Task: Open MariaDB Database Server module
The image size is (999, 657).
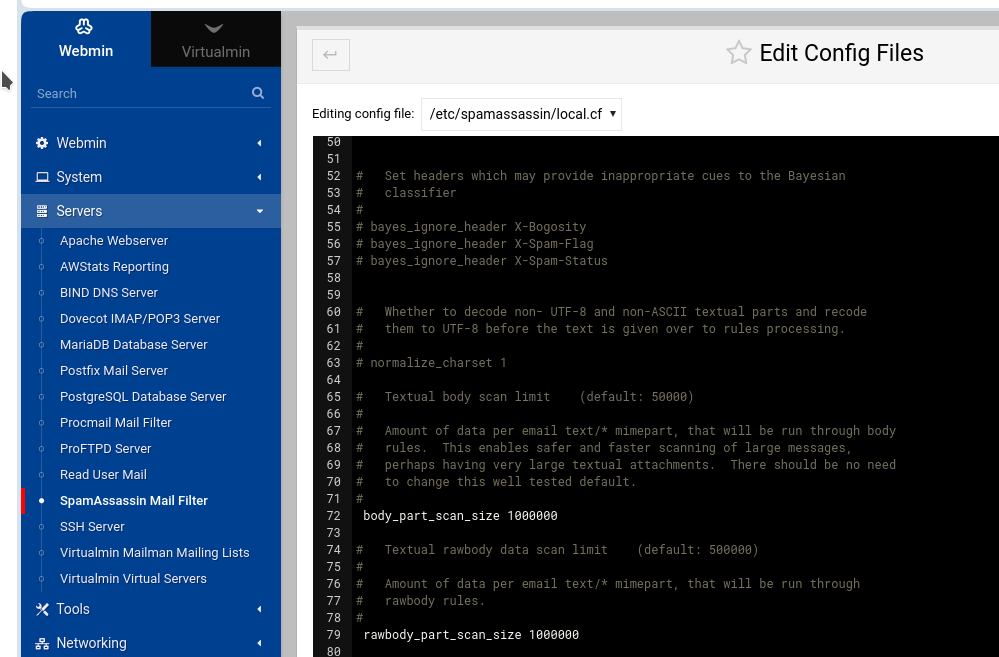Action: click(x=134, y=345)
